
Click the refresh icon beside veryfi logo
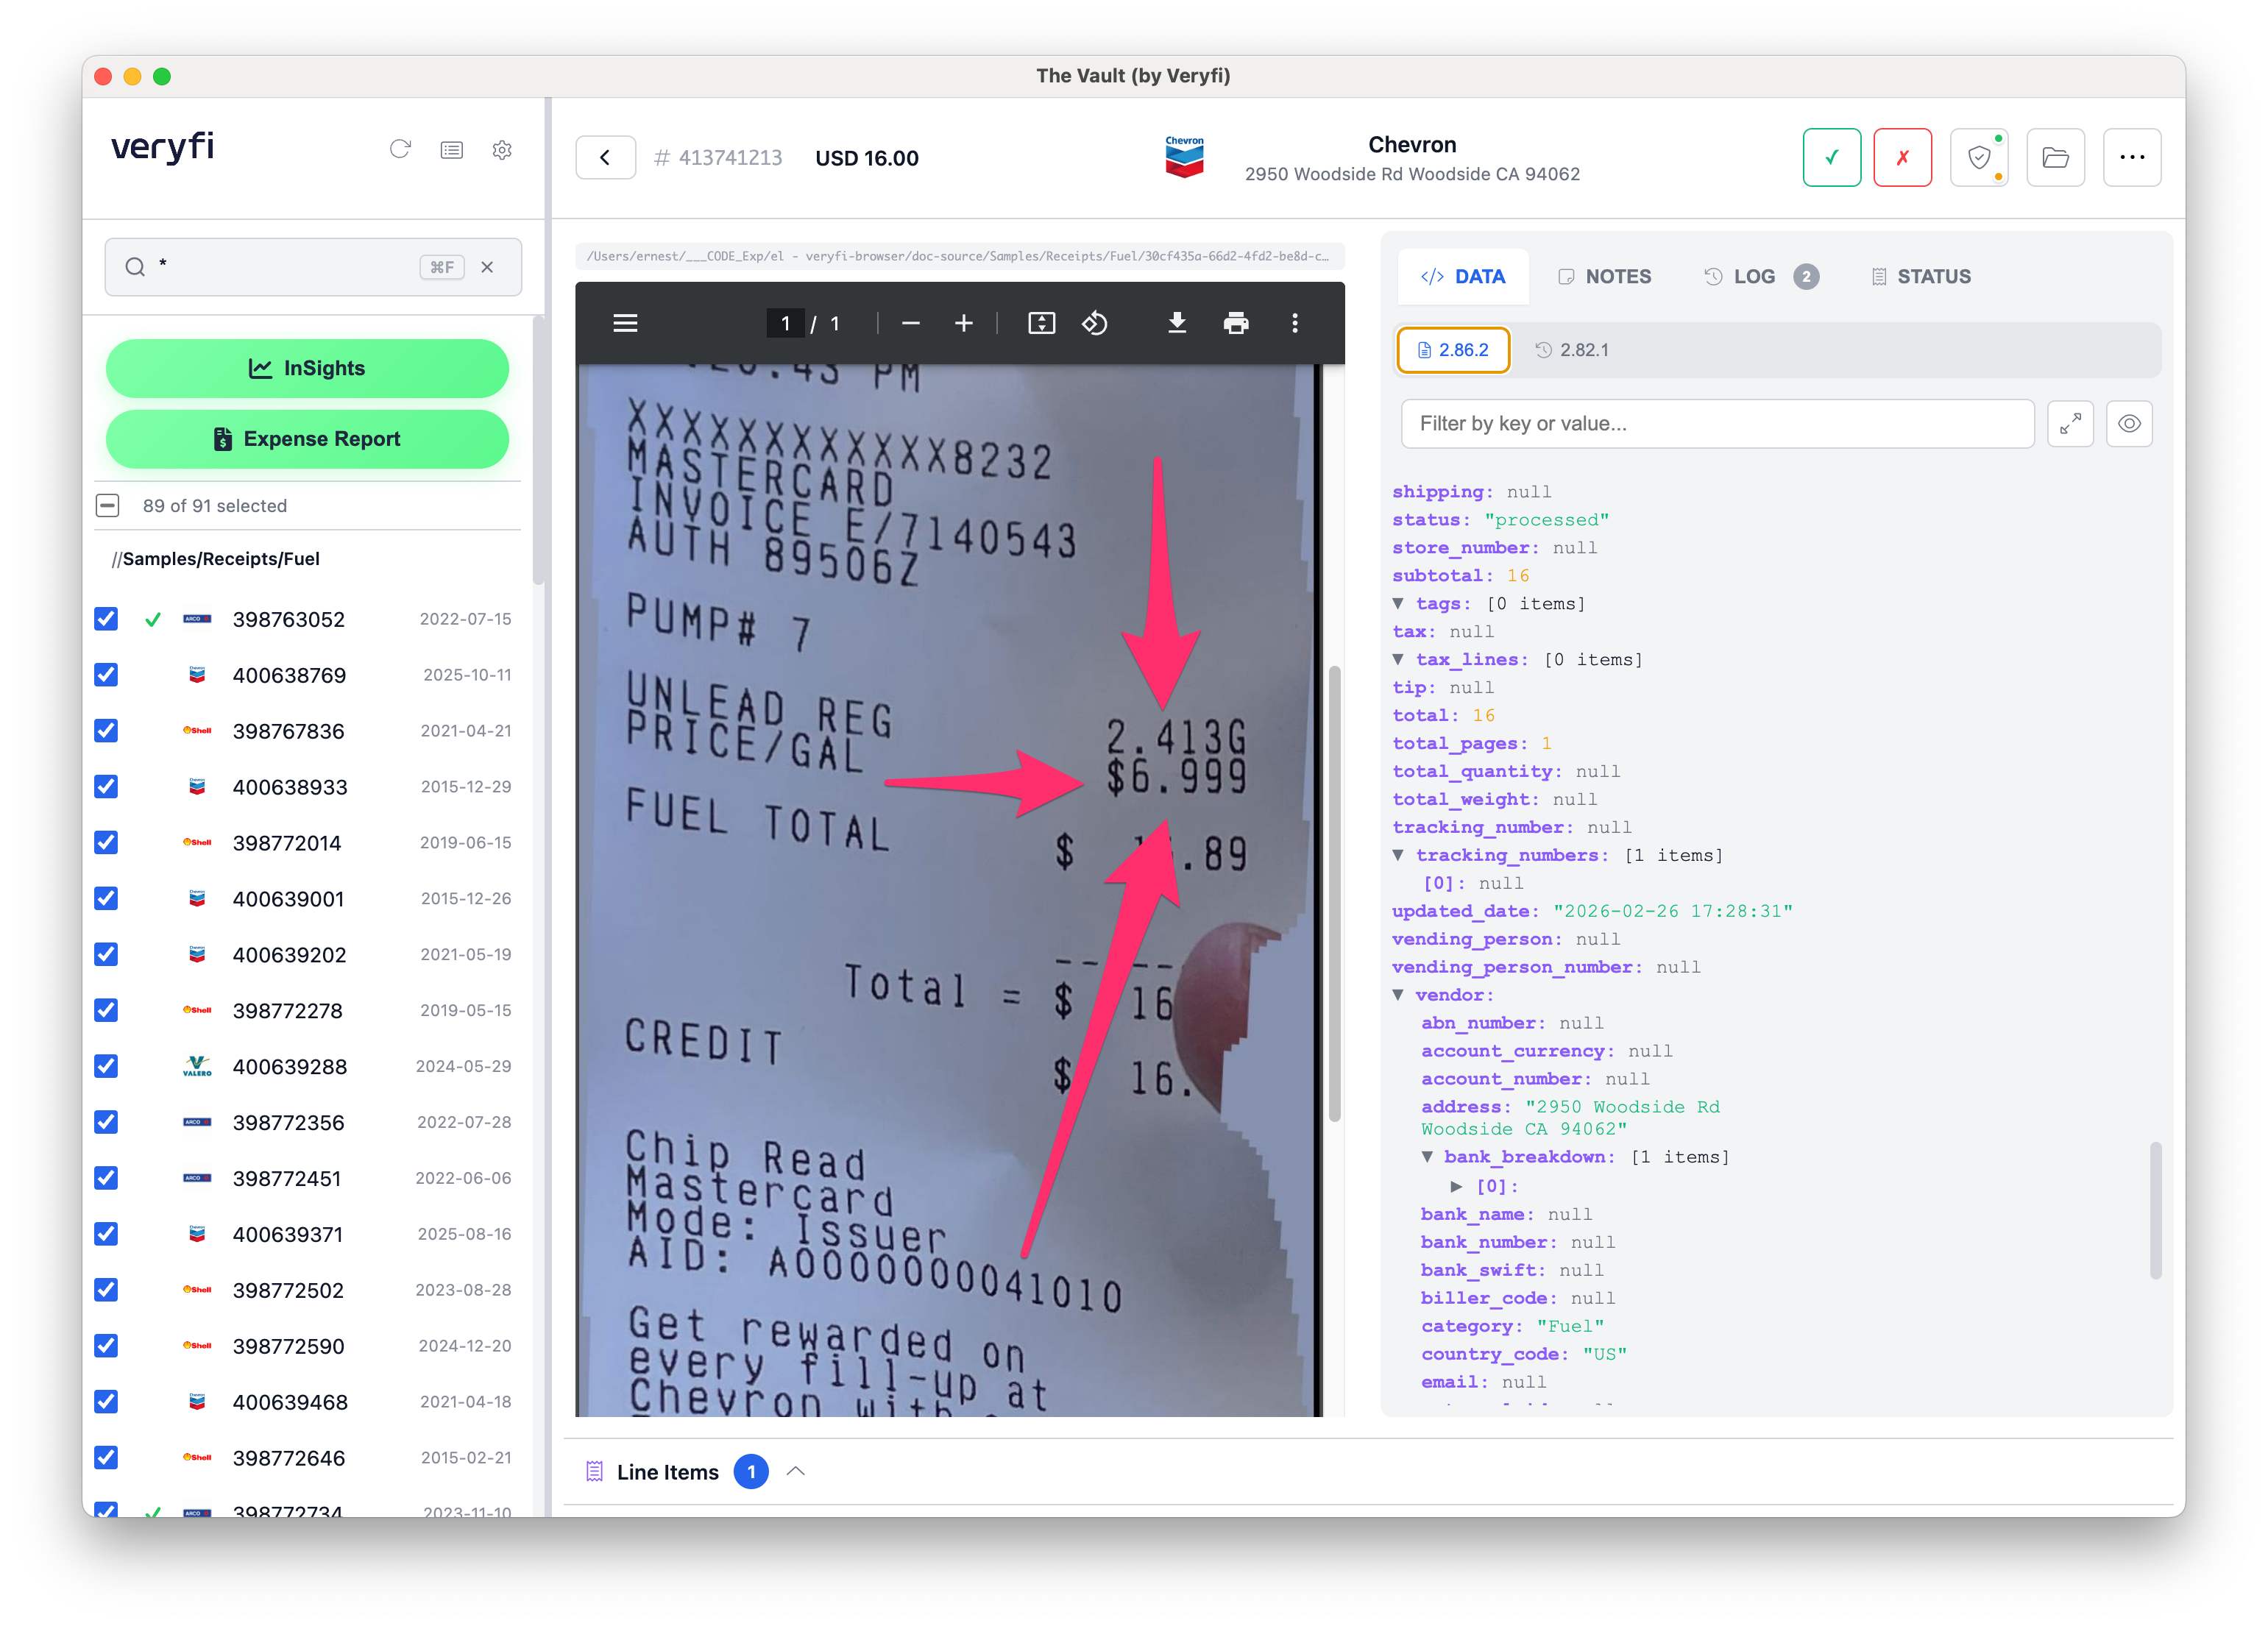click(x=400, y=149)
